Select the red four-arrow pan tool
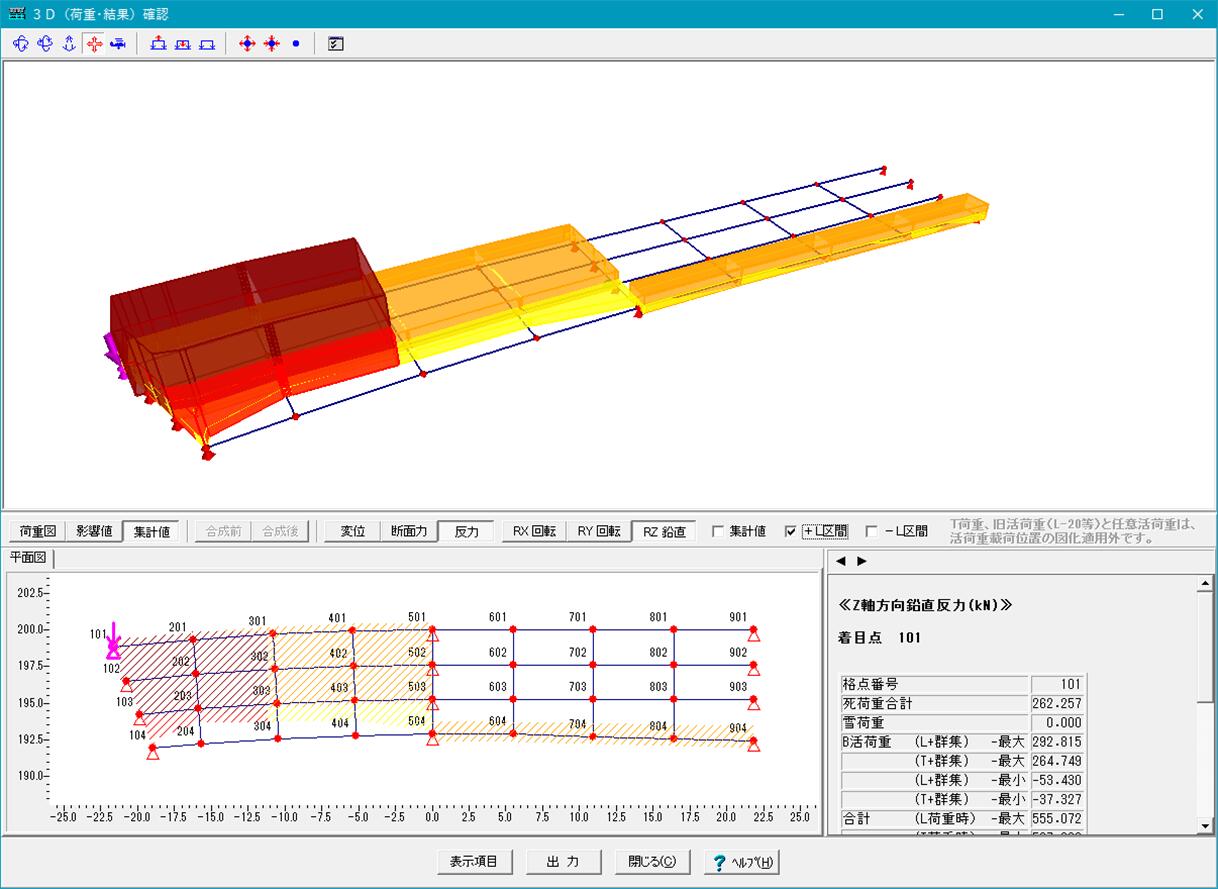This screenshot has width=1218, height=889. tap(93, 44)
